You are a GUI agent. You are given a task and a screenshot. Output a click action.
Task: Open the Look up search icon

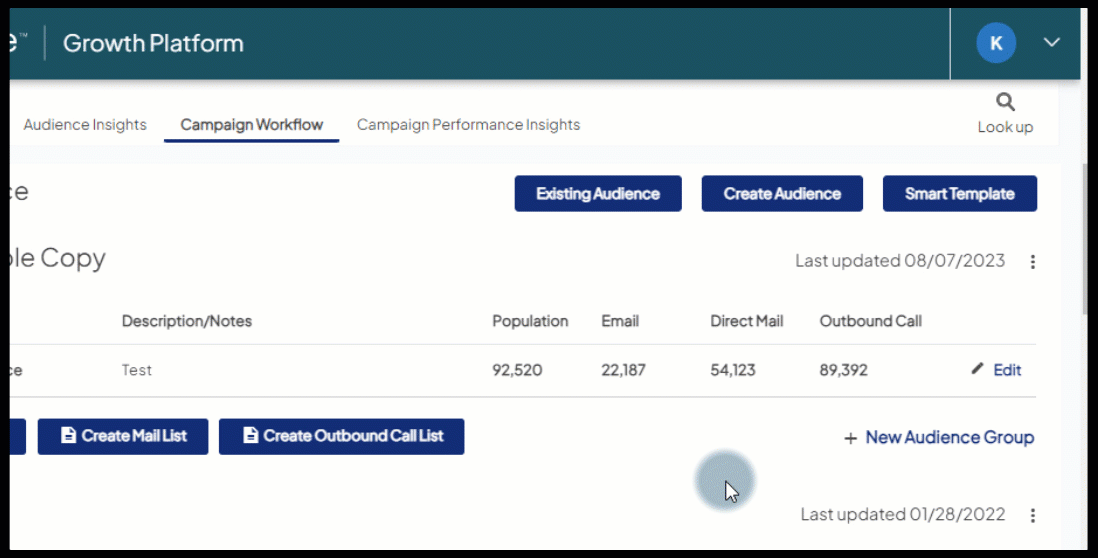click(x=1005, y=102)
